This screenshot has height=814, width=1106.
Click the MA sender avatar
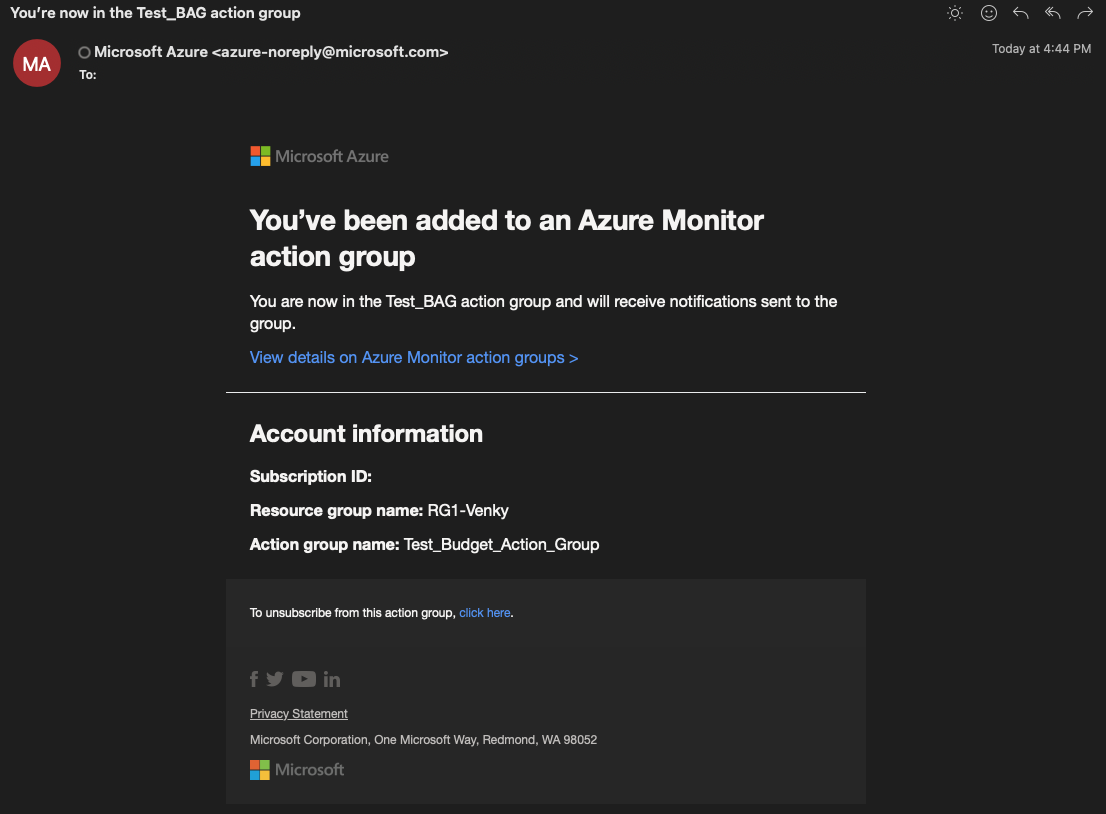point(37,63)
